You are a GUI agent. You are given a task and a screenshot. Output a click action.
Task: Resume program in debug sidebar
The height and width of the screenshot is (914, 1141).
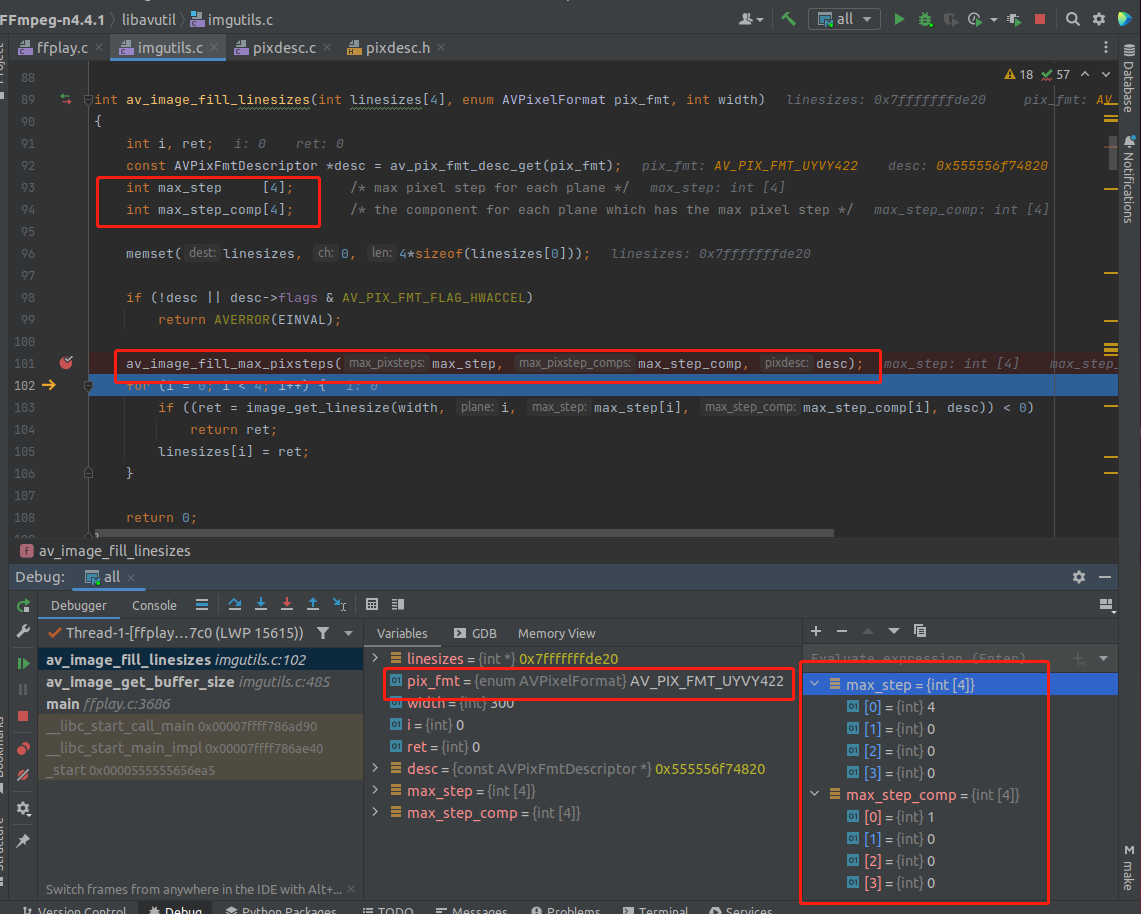[23, 662]
